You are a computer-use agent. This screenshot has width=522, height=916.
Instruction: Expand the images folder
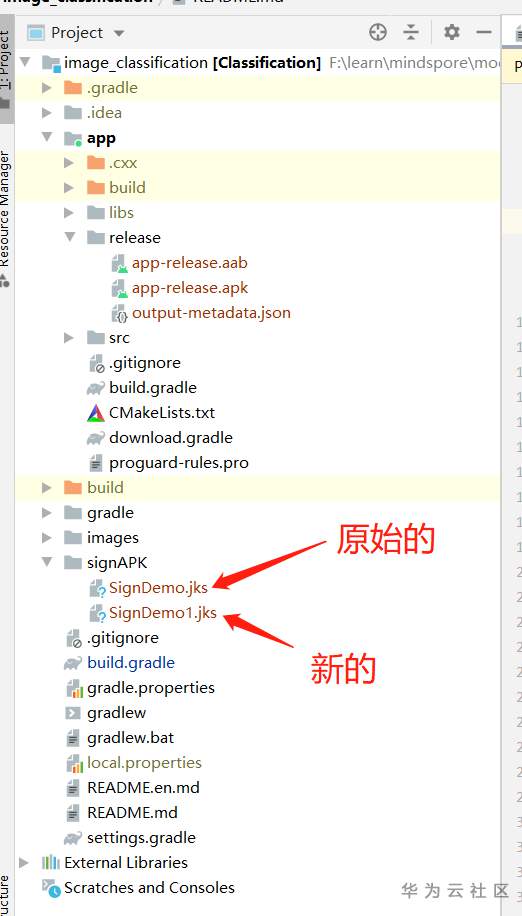point(47,537)
